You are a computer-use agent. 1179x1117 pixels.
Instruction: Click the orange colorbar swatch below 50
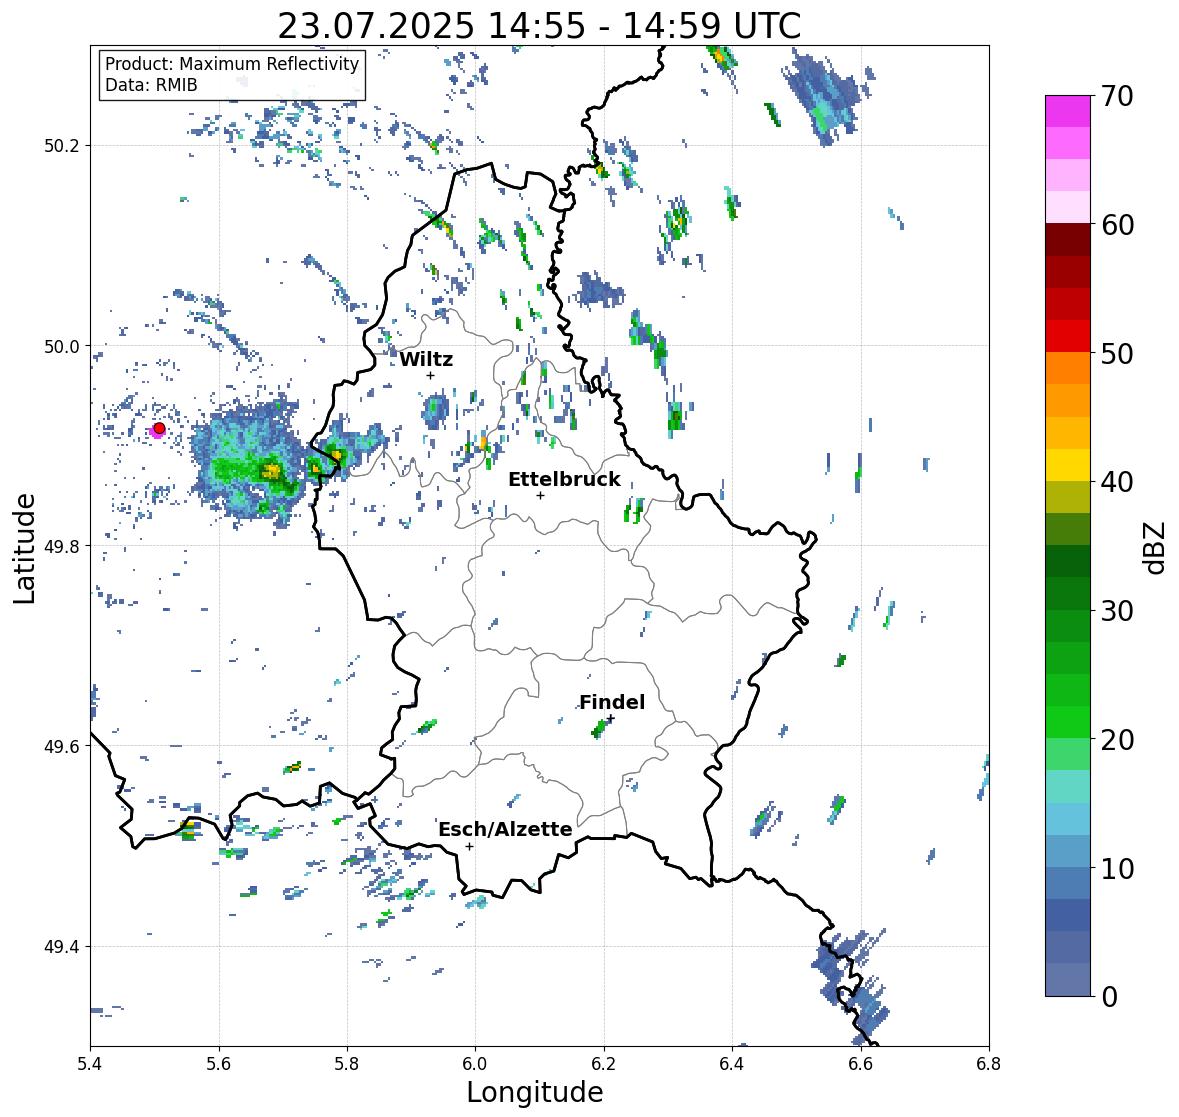tap(1068, 369)
